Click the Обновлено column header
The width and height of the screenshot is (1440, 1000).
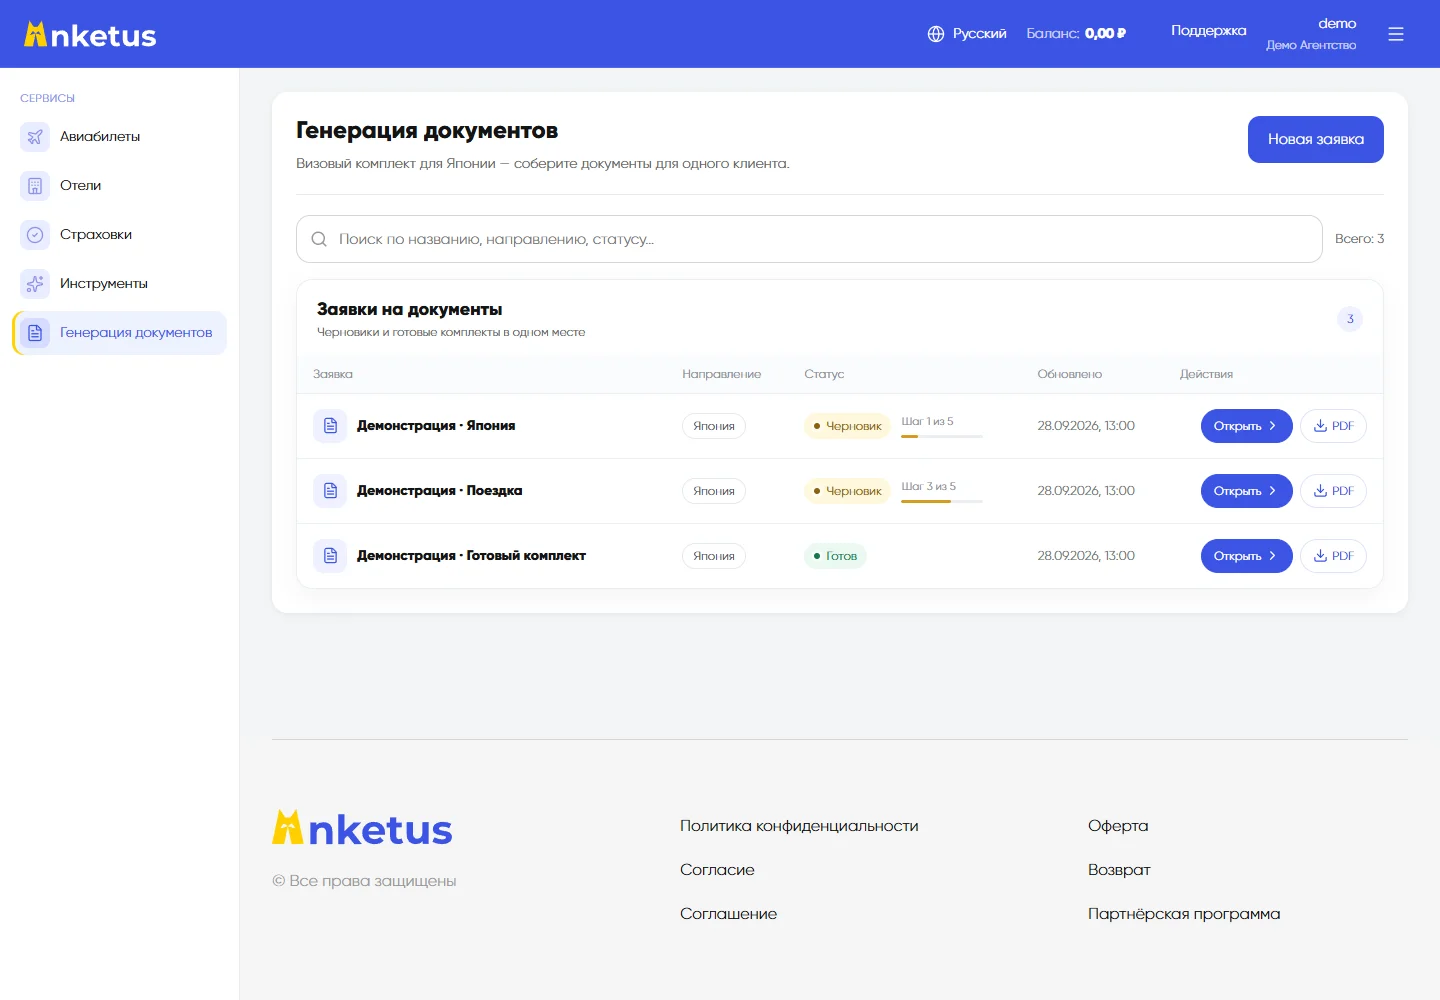coord(1070,374)
